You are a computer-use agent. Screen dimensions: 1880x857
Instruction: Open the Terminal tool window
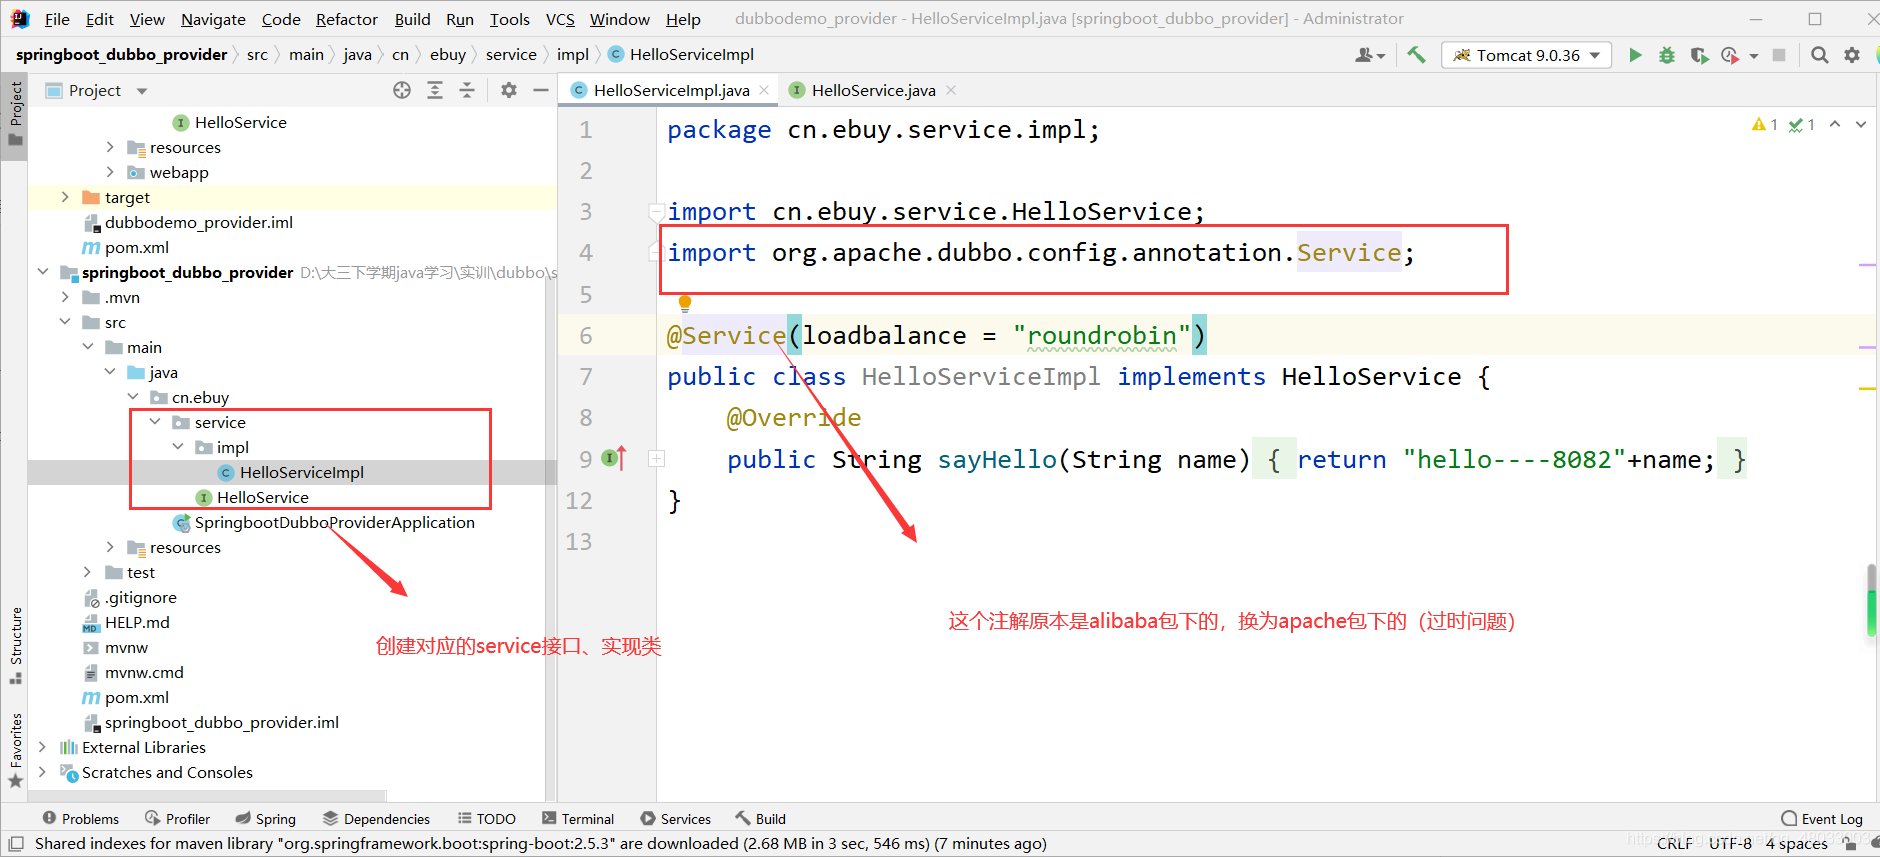coord(578,819)
